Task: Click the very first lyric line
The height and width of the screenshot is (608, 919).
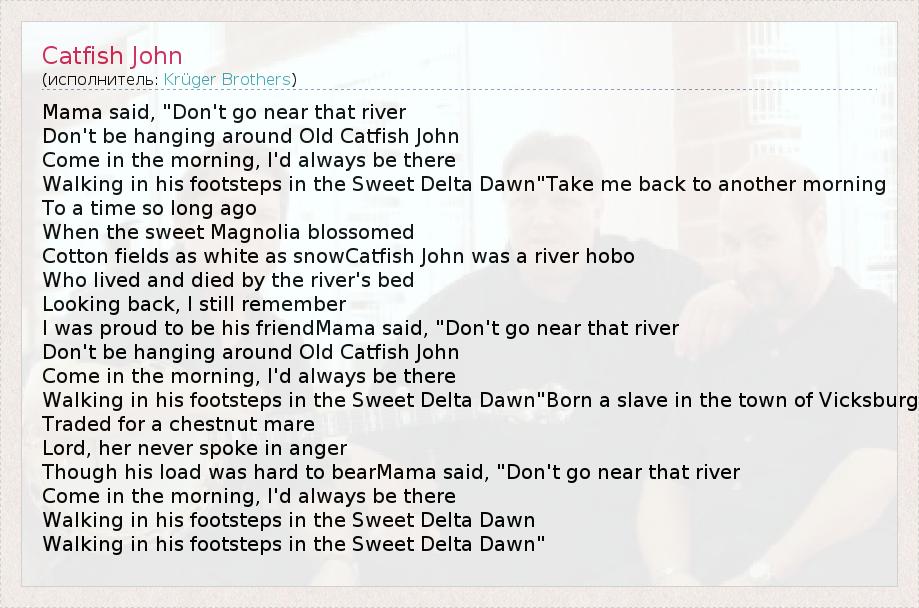Action: point(224,112)
